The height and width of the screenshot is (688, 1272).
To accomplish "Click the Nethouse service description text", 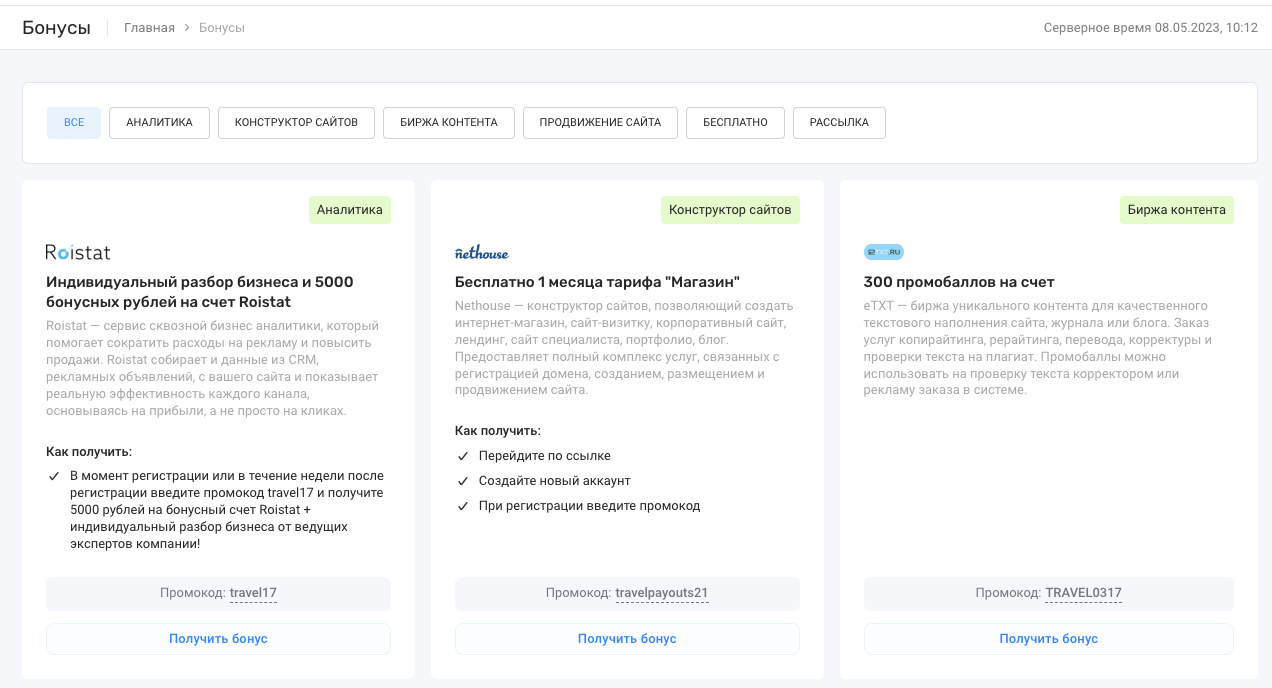I will click(x=624, y=347).
